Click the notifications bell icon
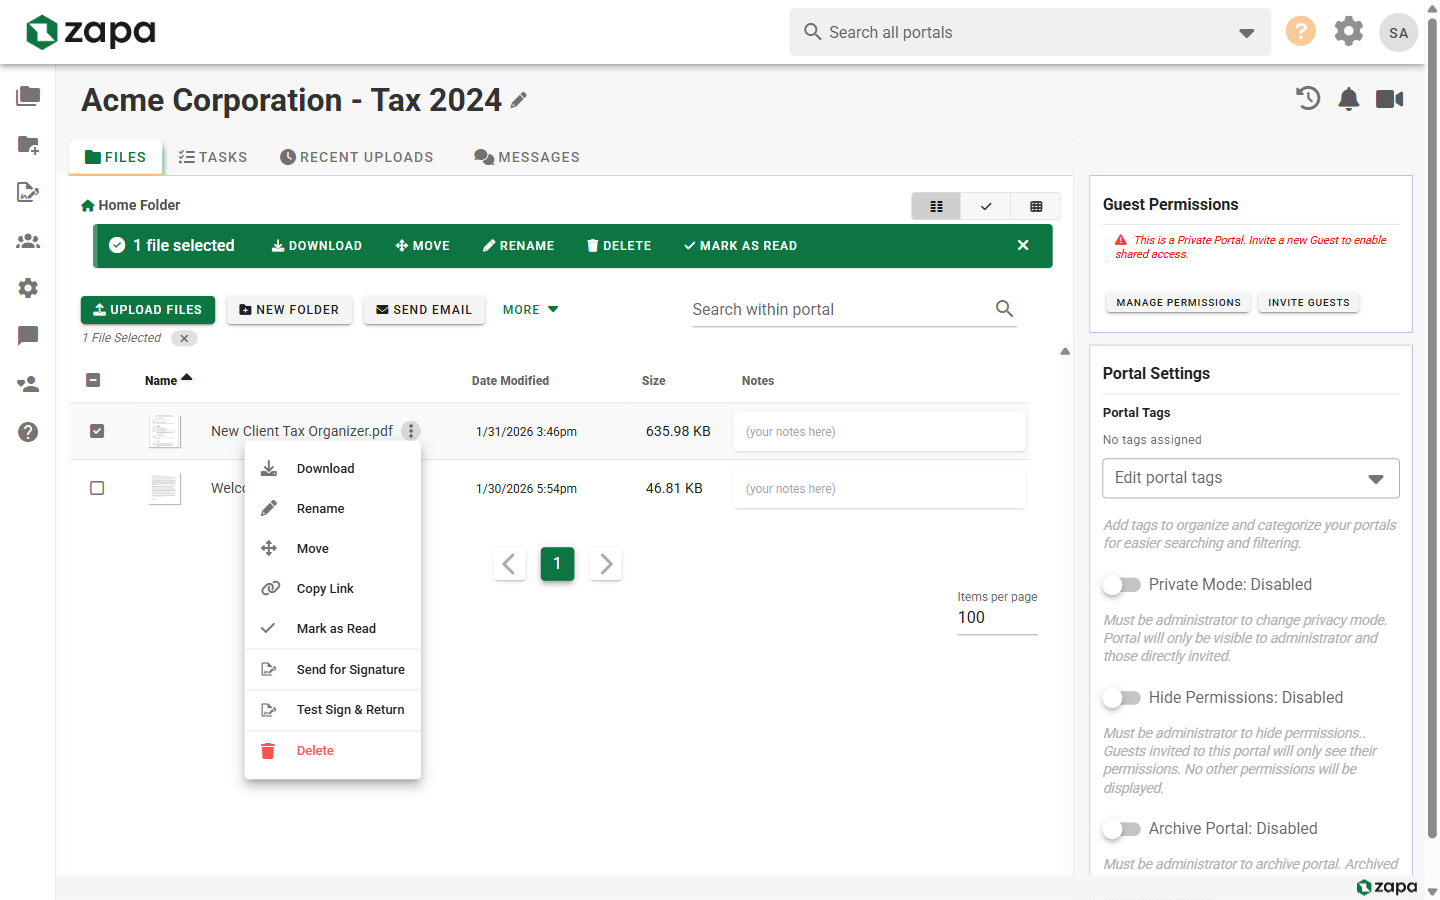The width and height of the screenshot is (1440, 900). tap(1349, 98)
